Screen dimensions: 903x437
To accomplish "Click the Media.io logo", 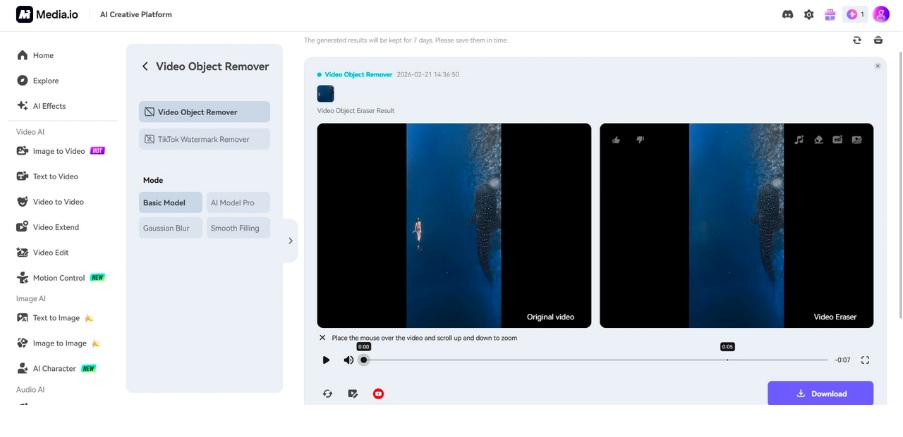I will click(47, 14).
